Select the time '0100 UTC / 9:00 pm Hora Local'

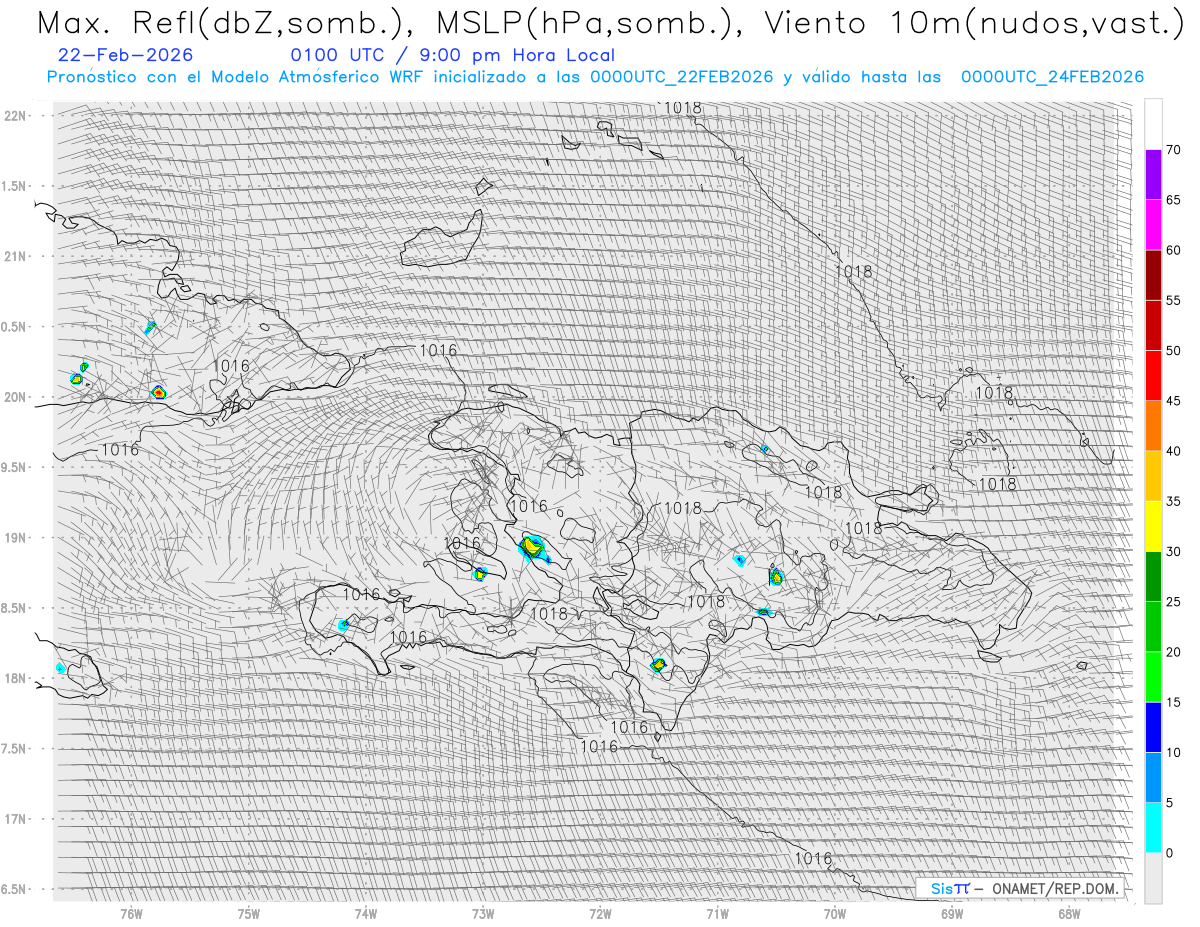tap(453, 56)
